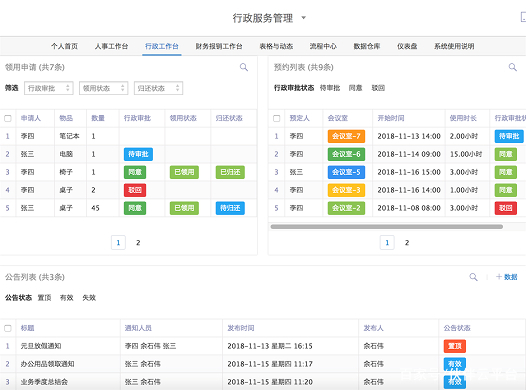Open the 领用状态 filter dropdown
The image size is (526, 390).
[x=104, y=88]
